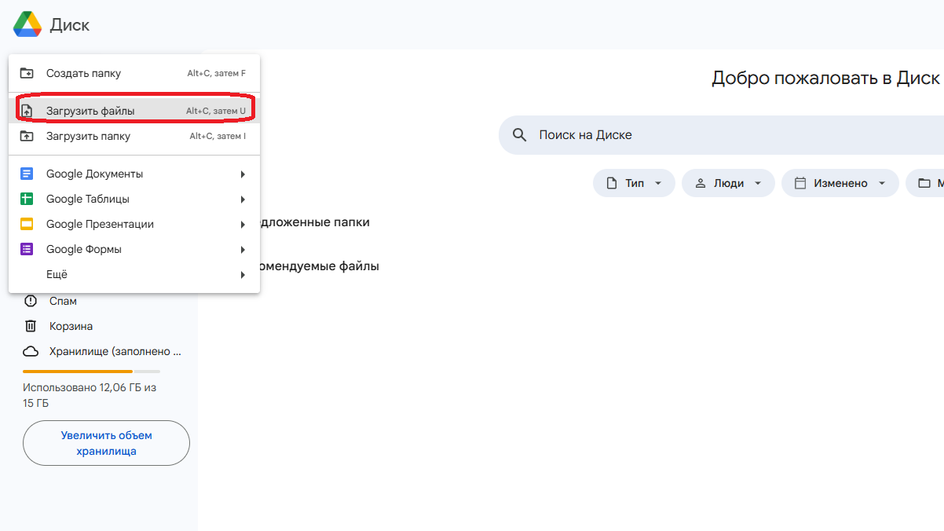944x531 pixels.
Task: Click the Alt+C, затем F shortcut text
Action: (x=216, y=73)
